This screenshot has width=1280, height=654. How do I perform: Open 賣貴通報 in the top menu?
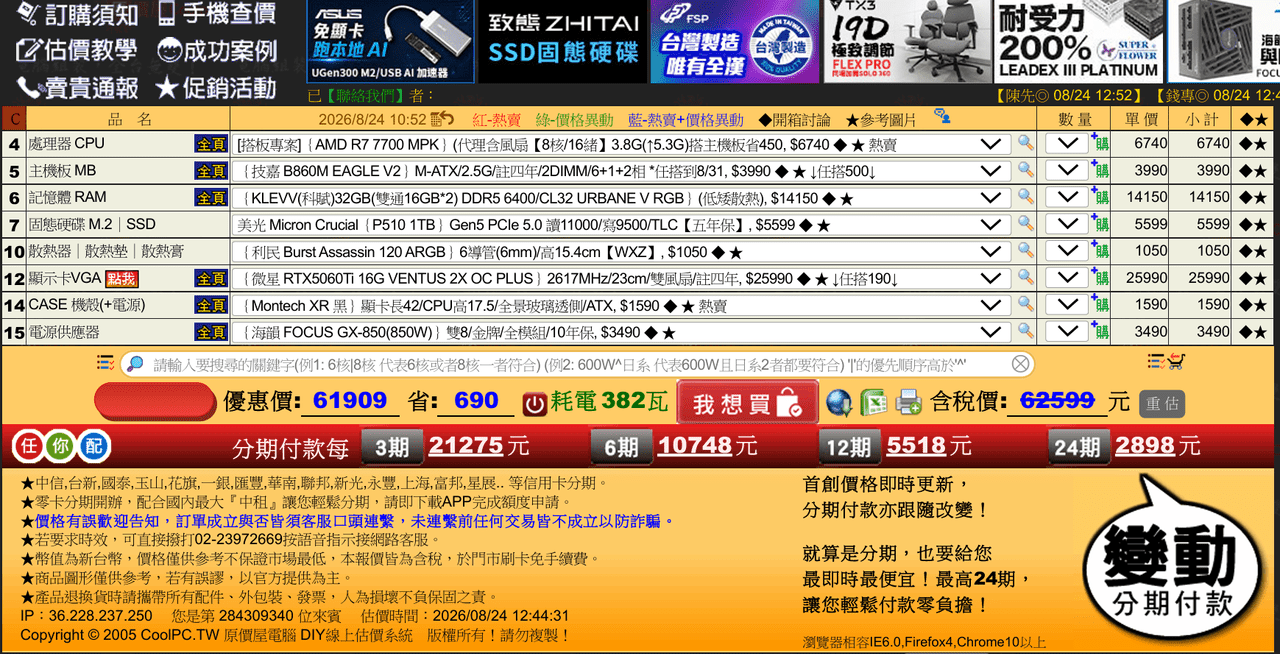[78, 87]
